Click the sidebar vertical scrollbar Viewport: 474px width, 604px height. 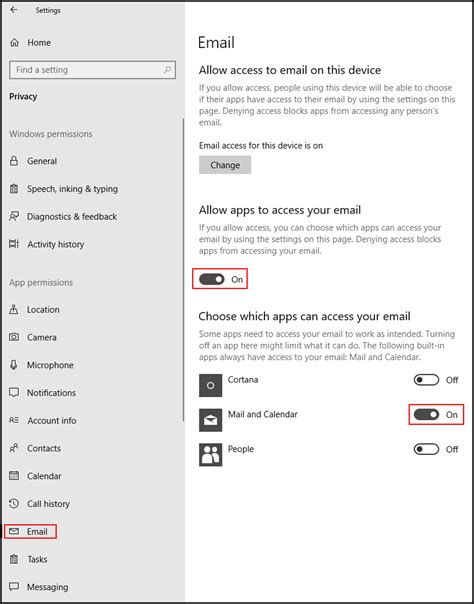(183, 270)
